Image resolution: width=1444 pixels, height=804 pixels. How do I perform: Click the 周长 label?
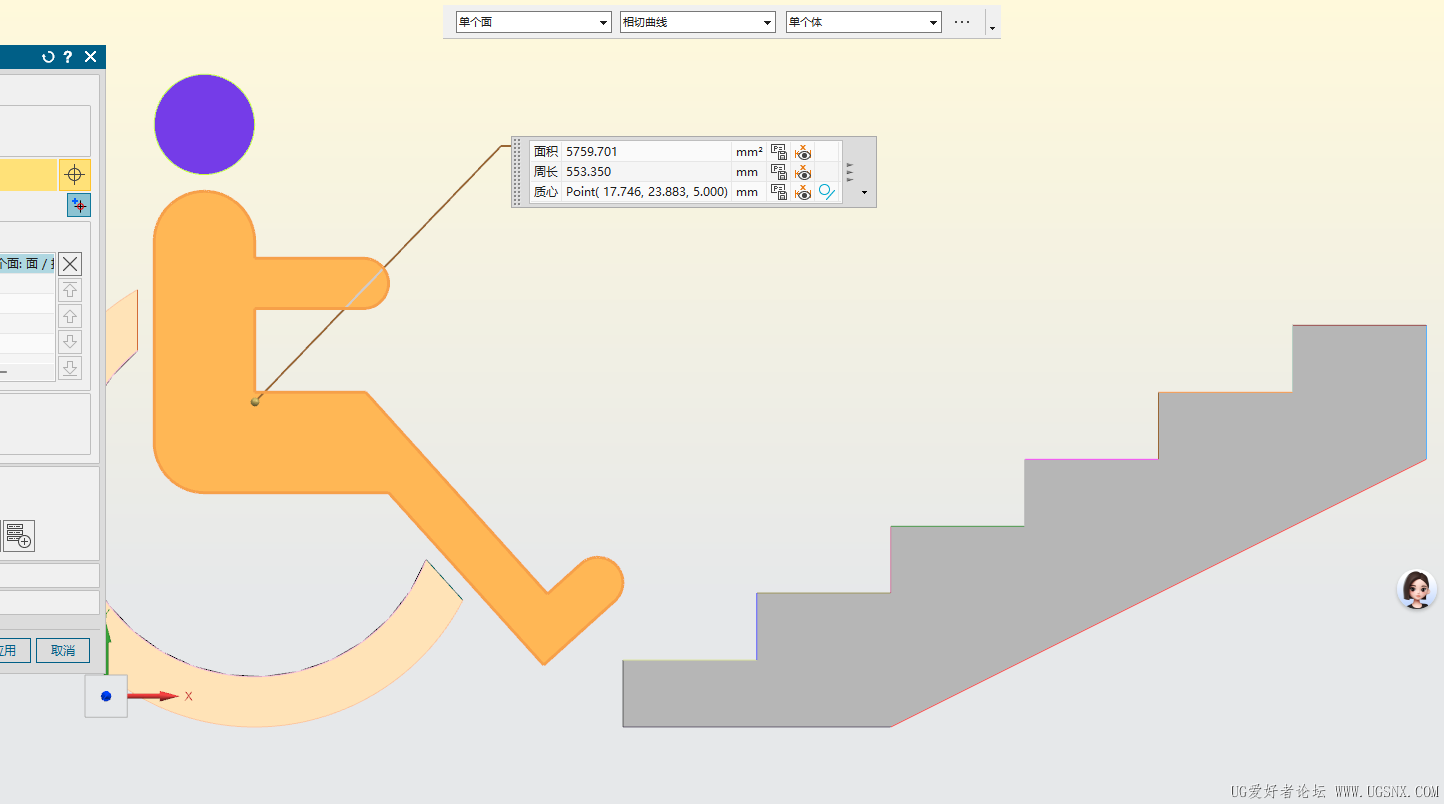(x=546, y=172)
